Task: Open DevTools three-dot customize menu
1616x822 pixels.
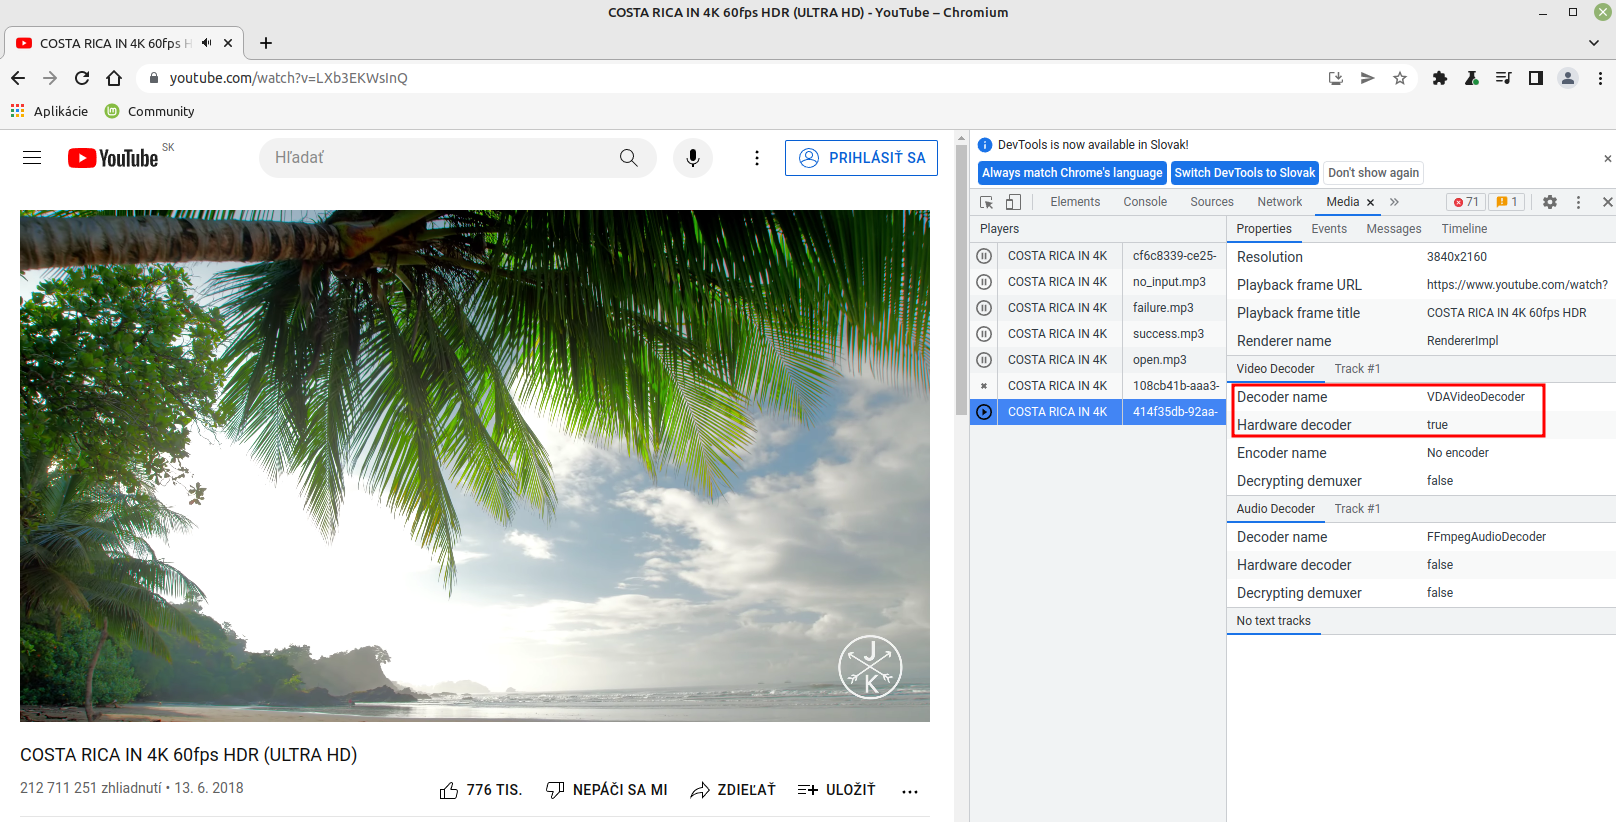Action: (1578, 202)
